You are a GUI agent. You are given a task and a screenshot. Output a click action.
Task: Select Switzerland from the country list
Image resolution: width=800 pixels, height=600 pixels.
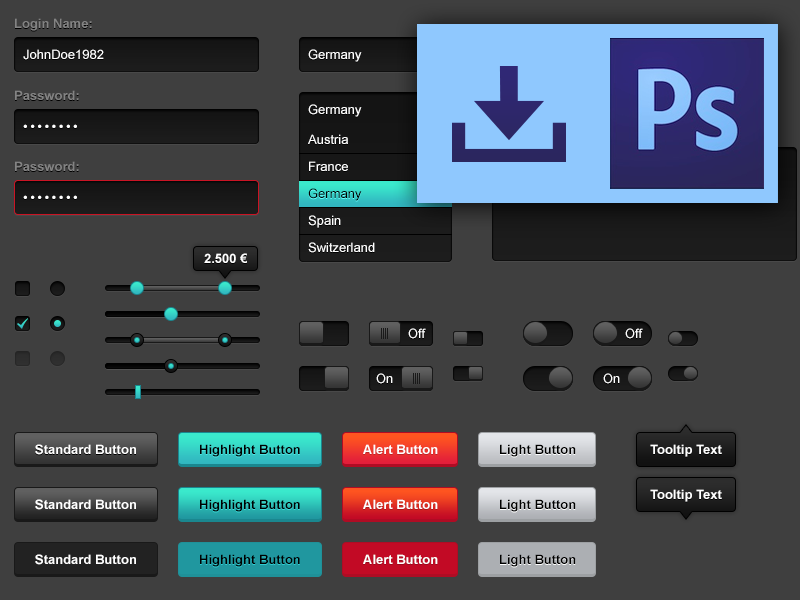click(x=375, y=248)
